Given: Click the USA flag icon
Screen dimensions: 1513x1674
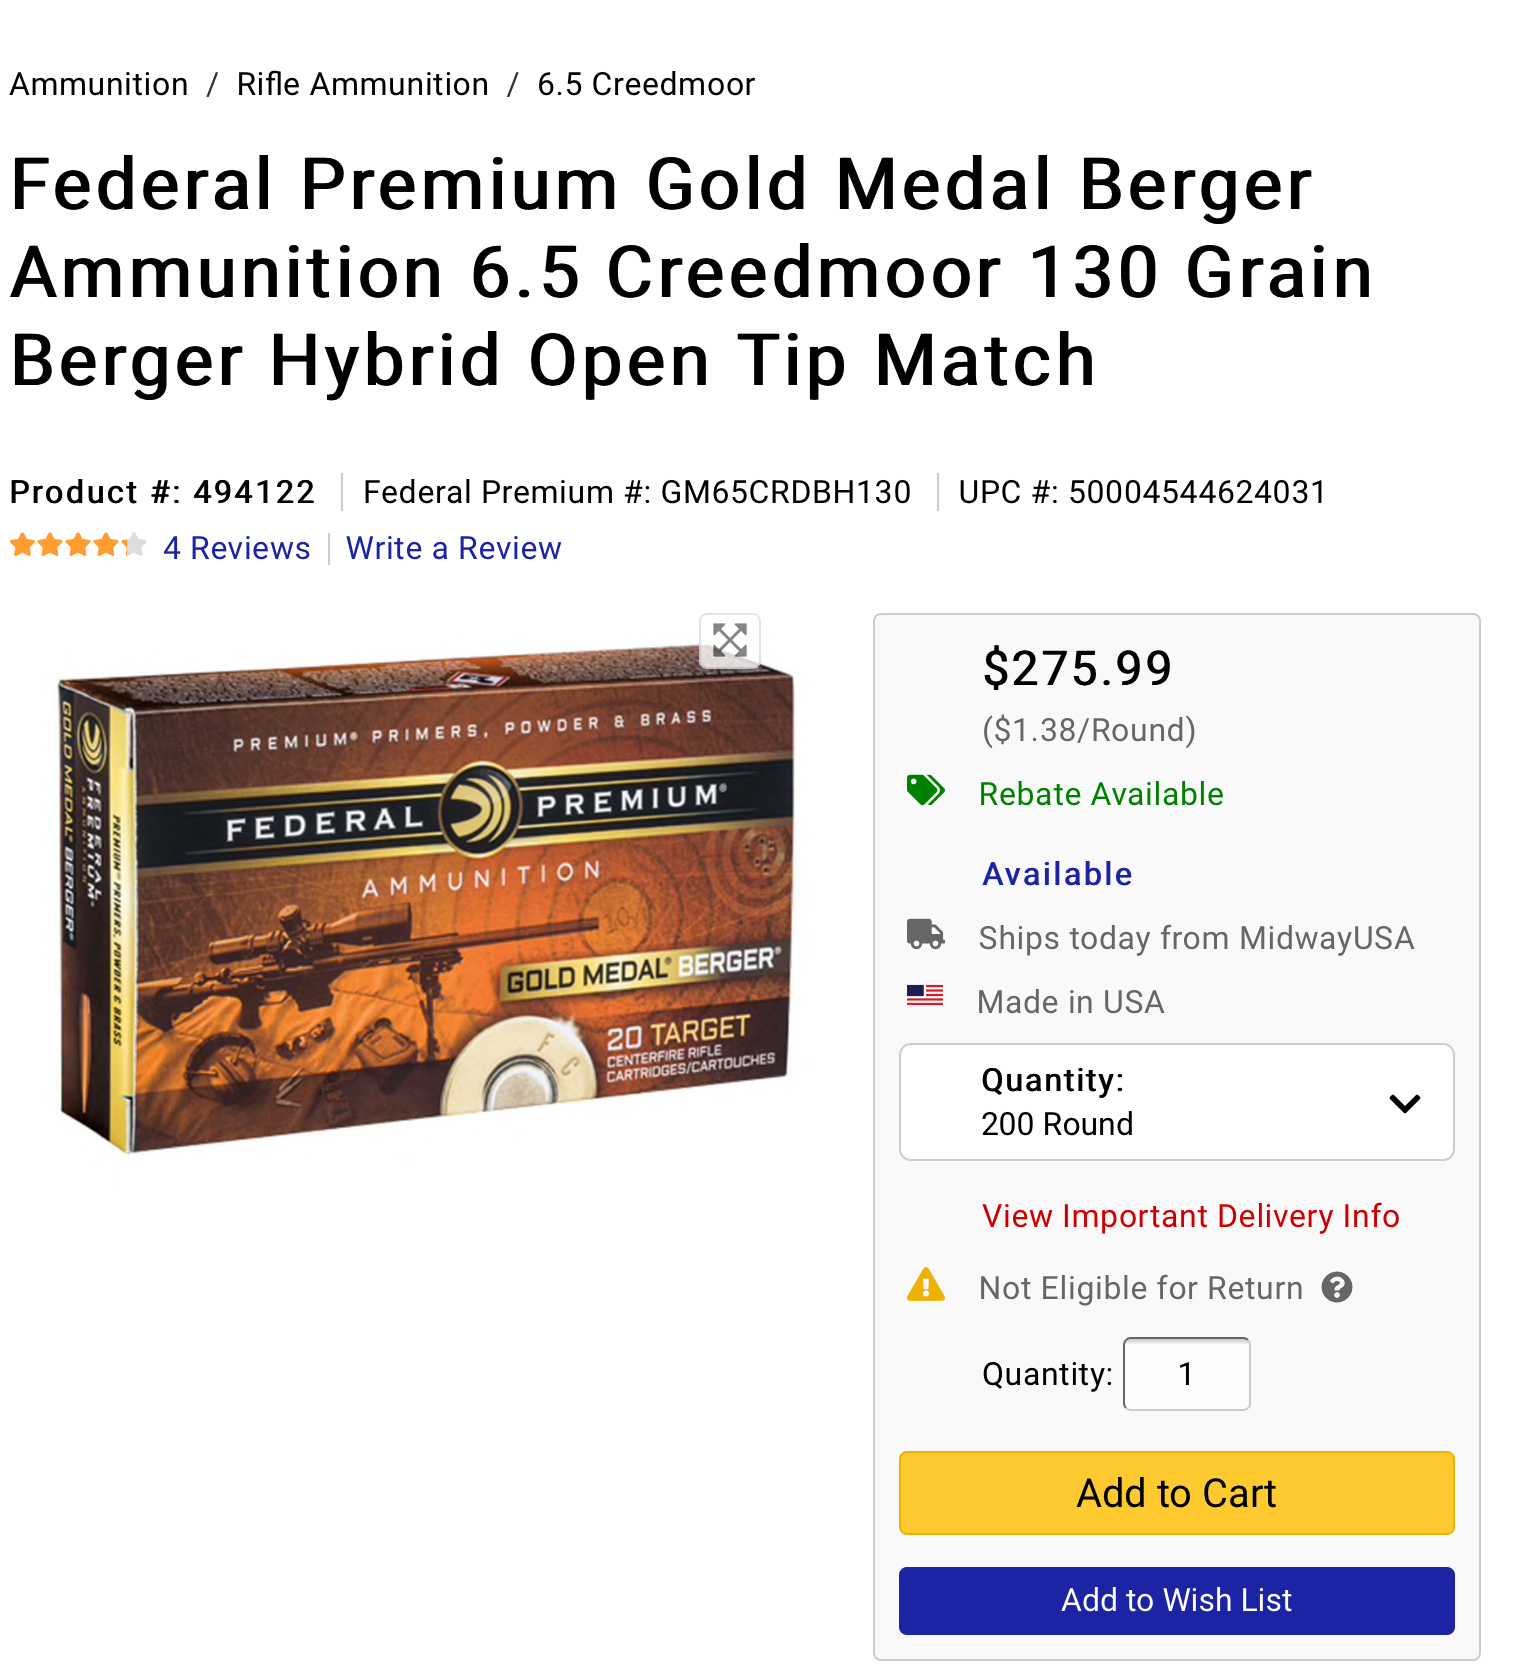Looking at the screenshot, I should 925,995.
